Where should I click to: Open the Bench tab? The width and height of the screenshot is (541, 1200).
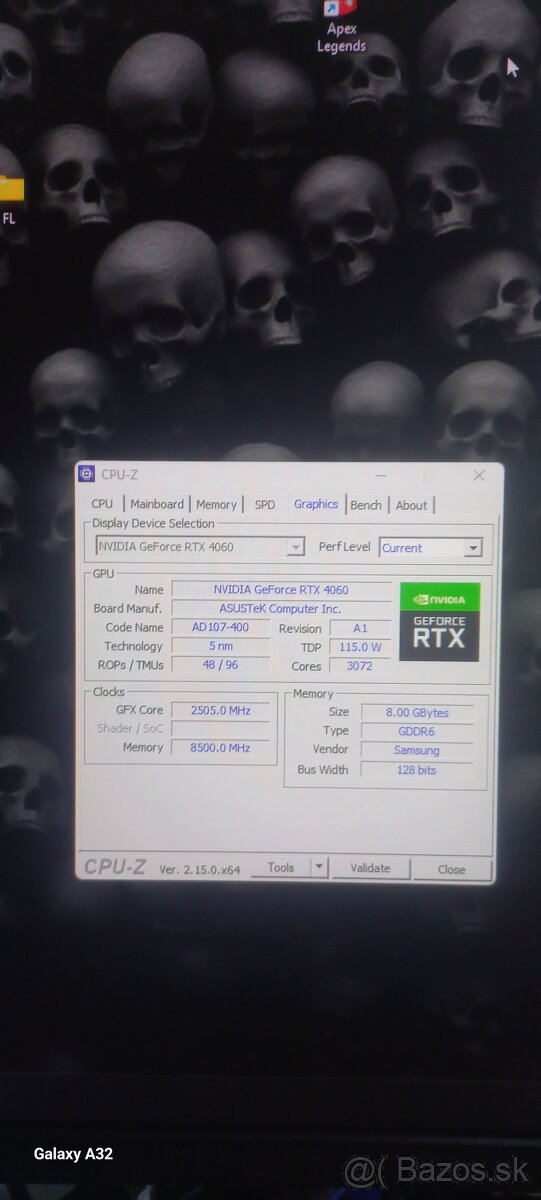(x=366, y=505)
